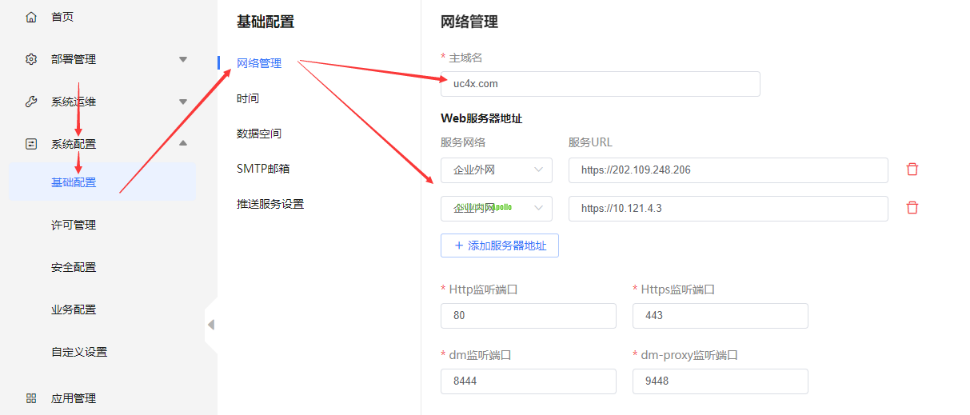Click the 主域名 input field
This screenshot has height=415, width=970.
click(x=600, y=84)
